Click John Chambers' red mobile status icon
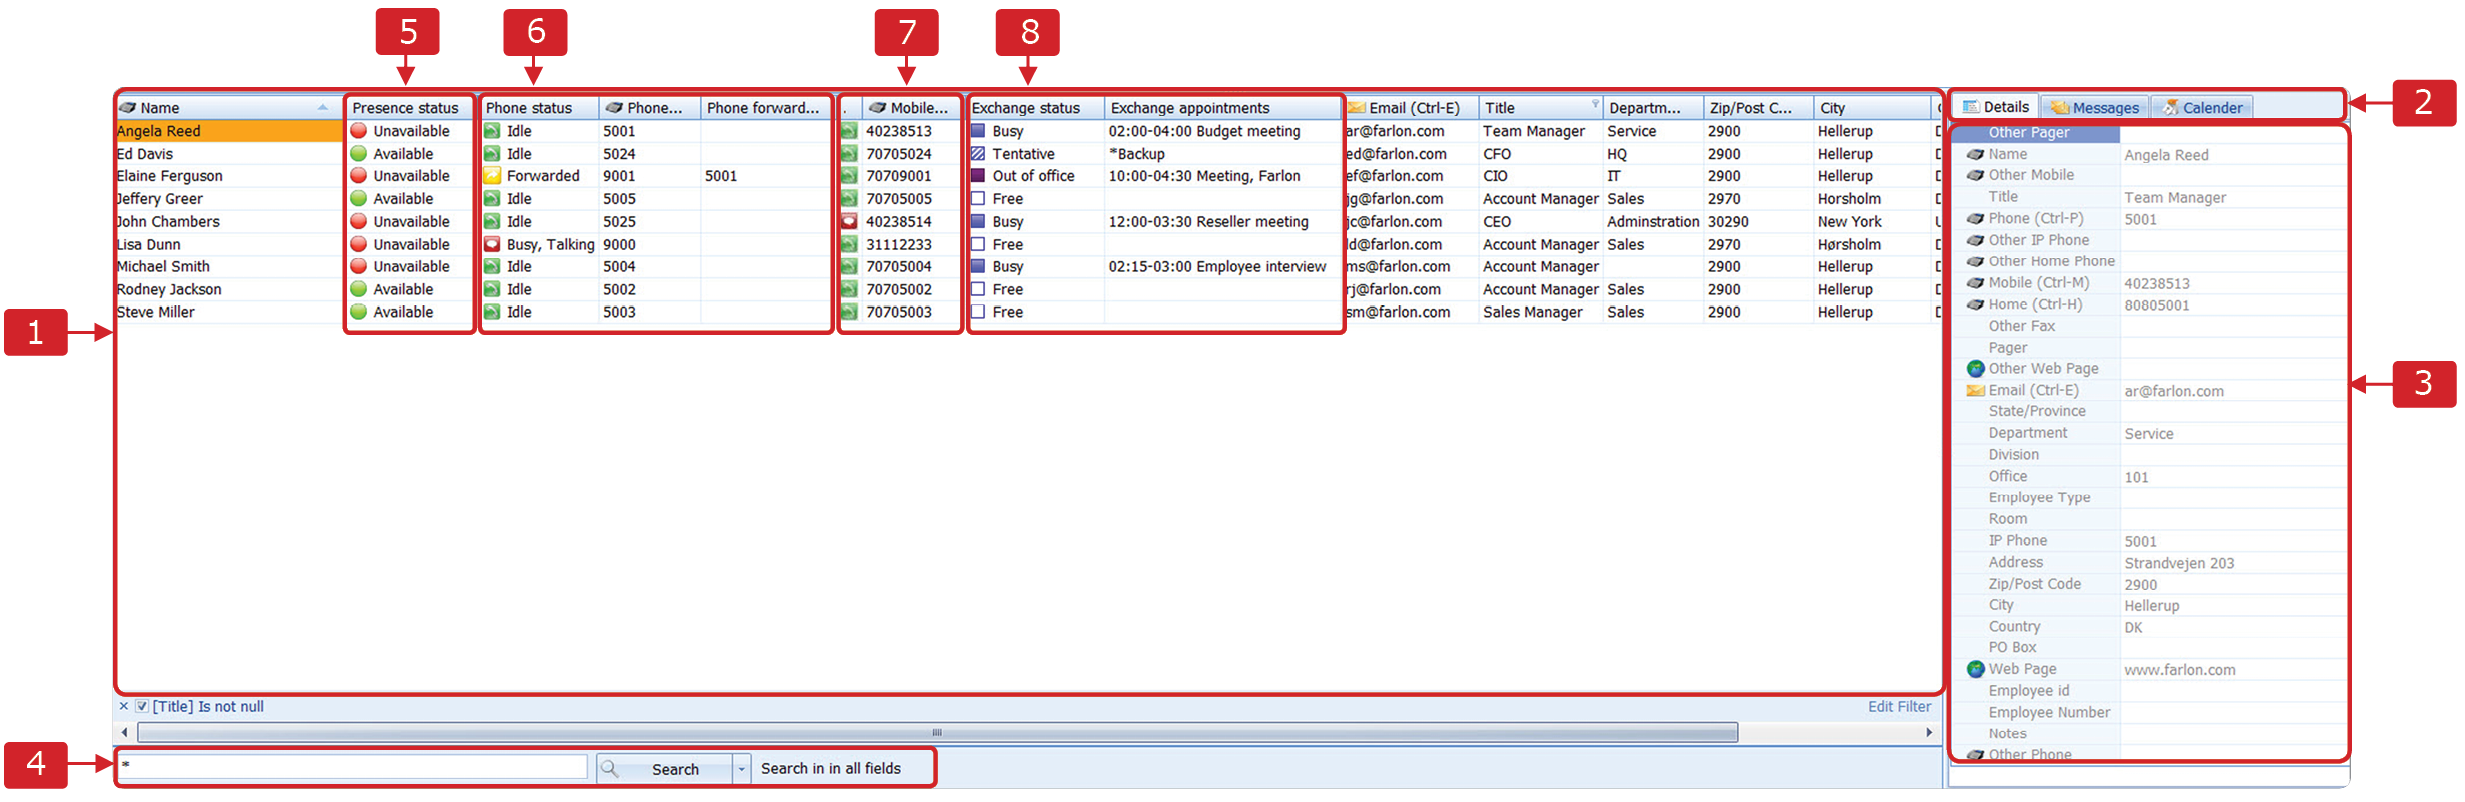 pyautogui.click(x=849, y=221)
